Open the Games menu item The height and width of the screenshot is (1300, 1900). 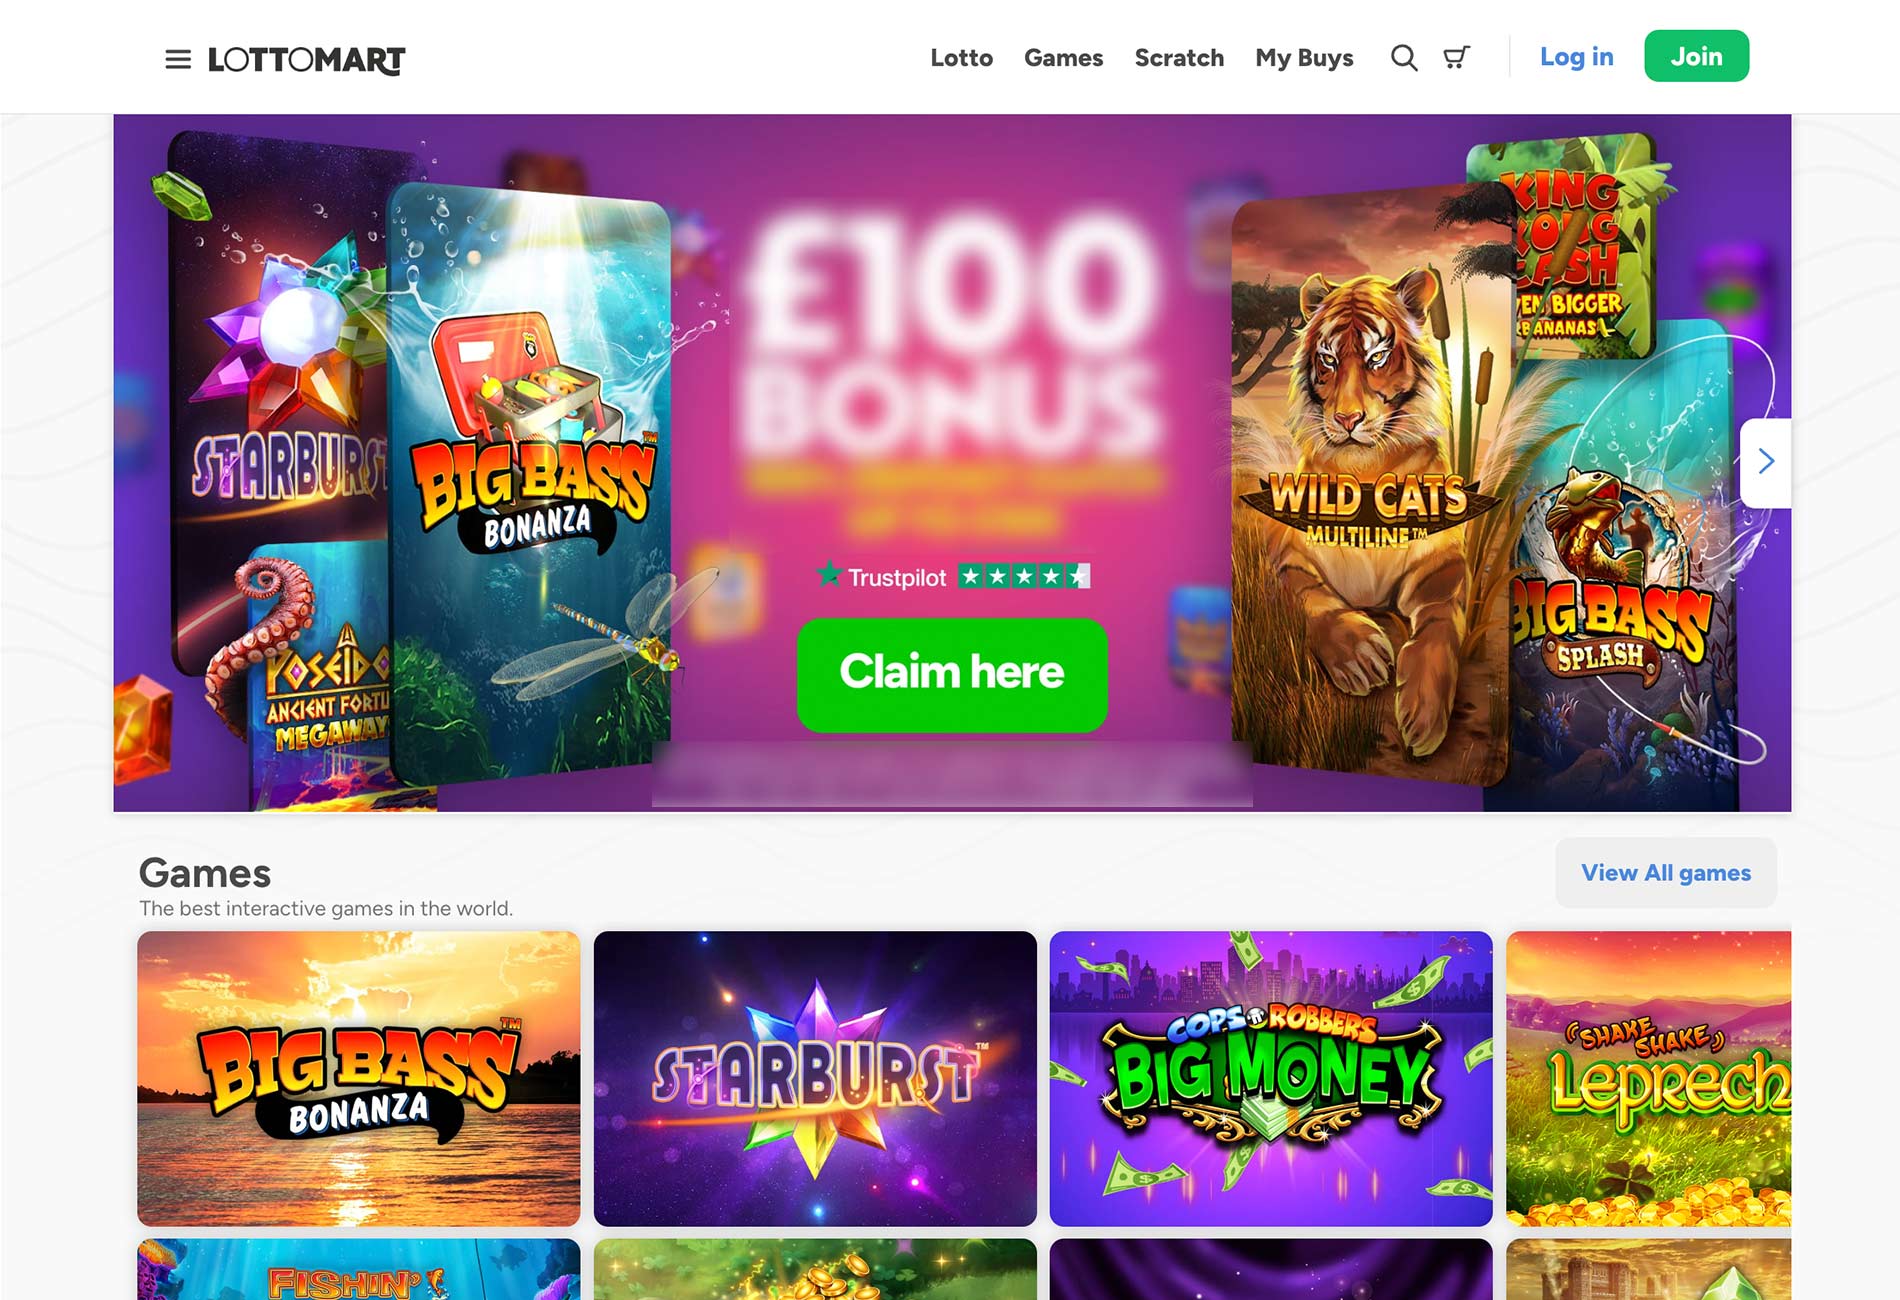pyautogui.click(x=1063, y=58)
